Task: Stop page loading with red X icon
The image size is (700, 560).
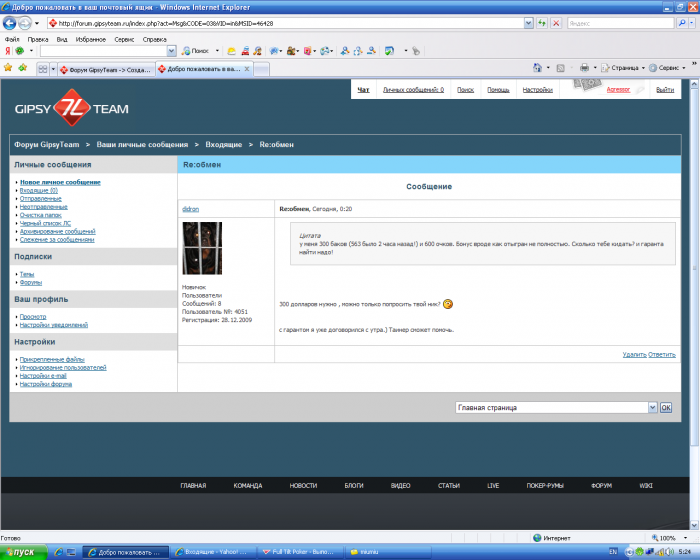Action: (556, 23)
